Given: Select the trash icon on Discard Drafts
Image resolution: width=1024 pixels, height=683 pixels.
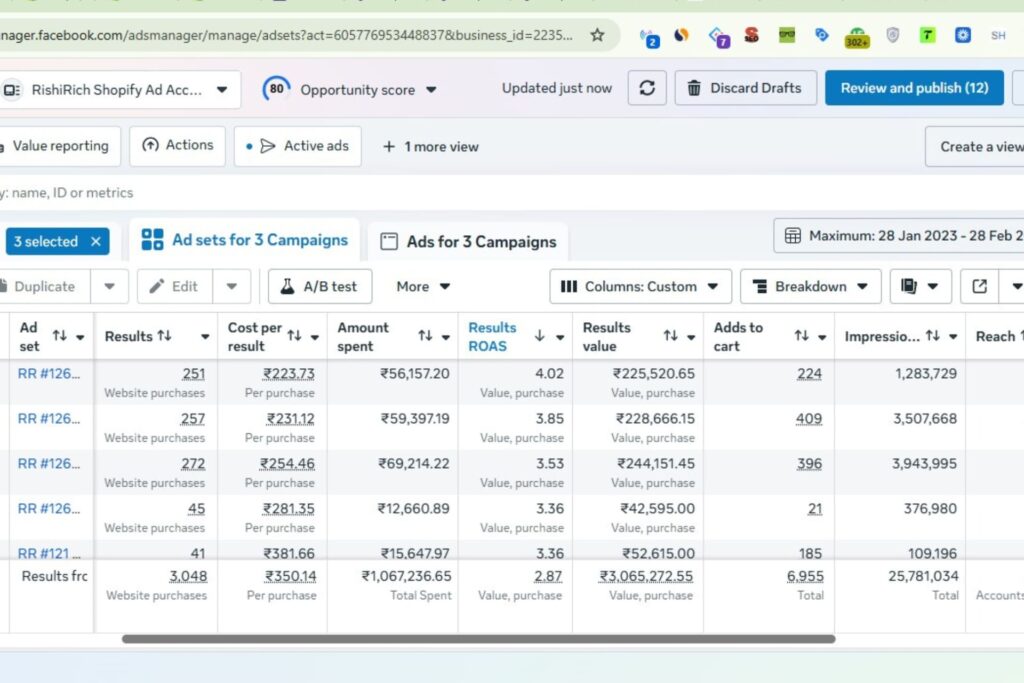Looking at the screenshot, I should pyautogui.click(x=696, y=88).
